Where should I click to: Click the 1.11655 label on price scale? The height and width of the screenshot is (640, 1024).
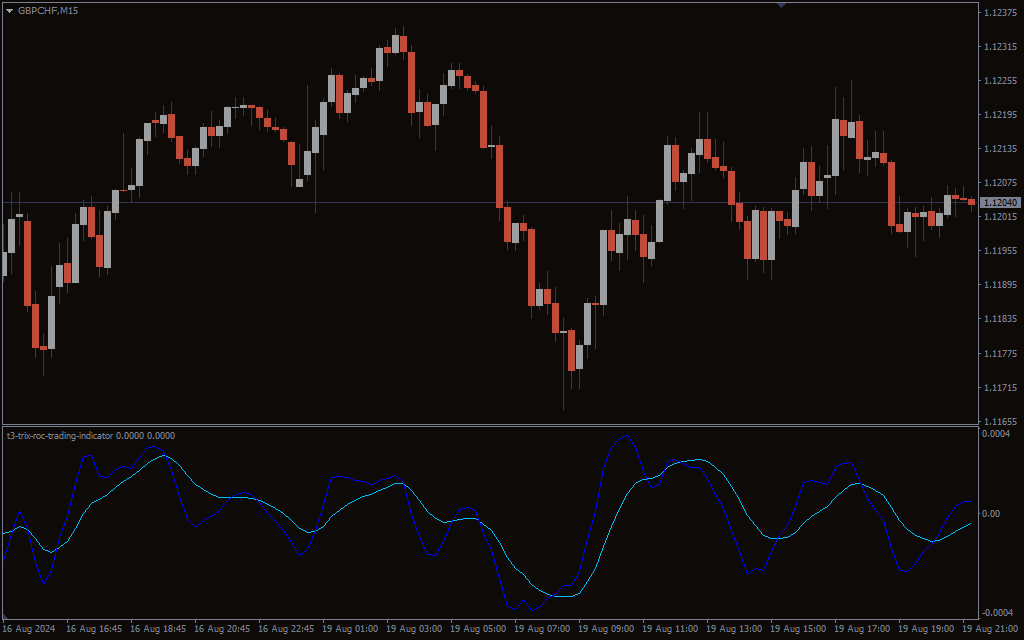pos(1000,421)
